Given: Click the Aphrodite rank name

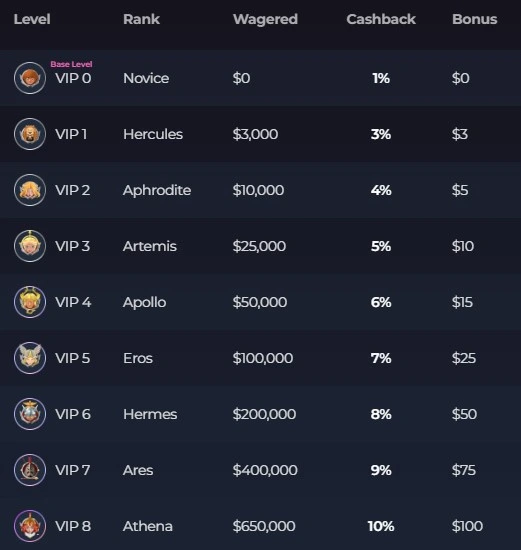Looking at the screenshot, I should tap(157, 190).
